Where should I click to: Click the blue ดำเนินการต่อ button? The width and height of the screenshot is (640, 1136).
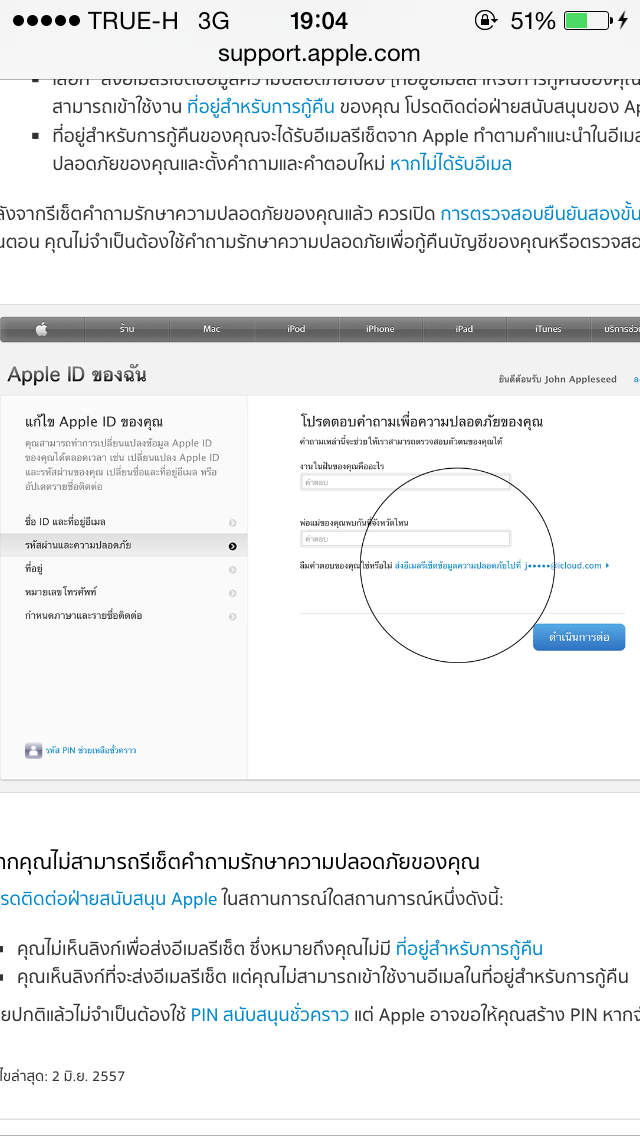point(578,638)
